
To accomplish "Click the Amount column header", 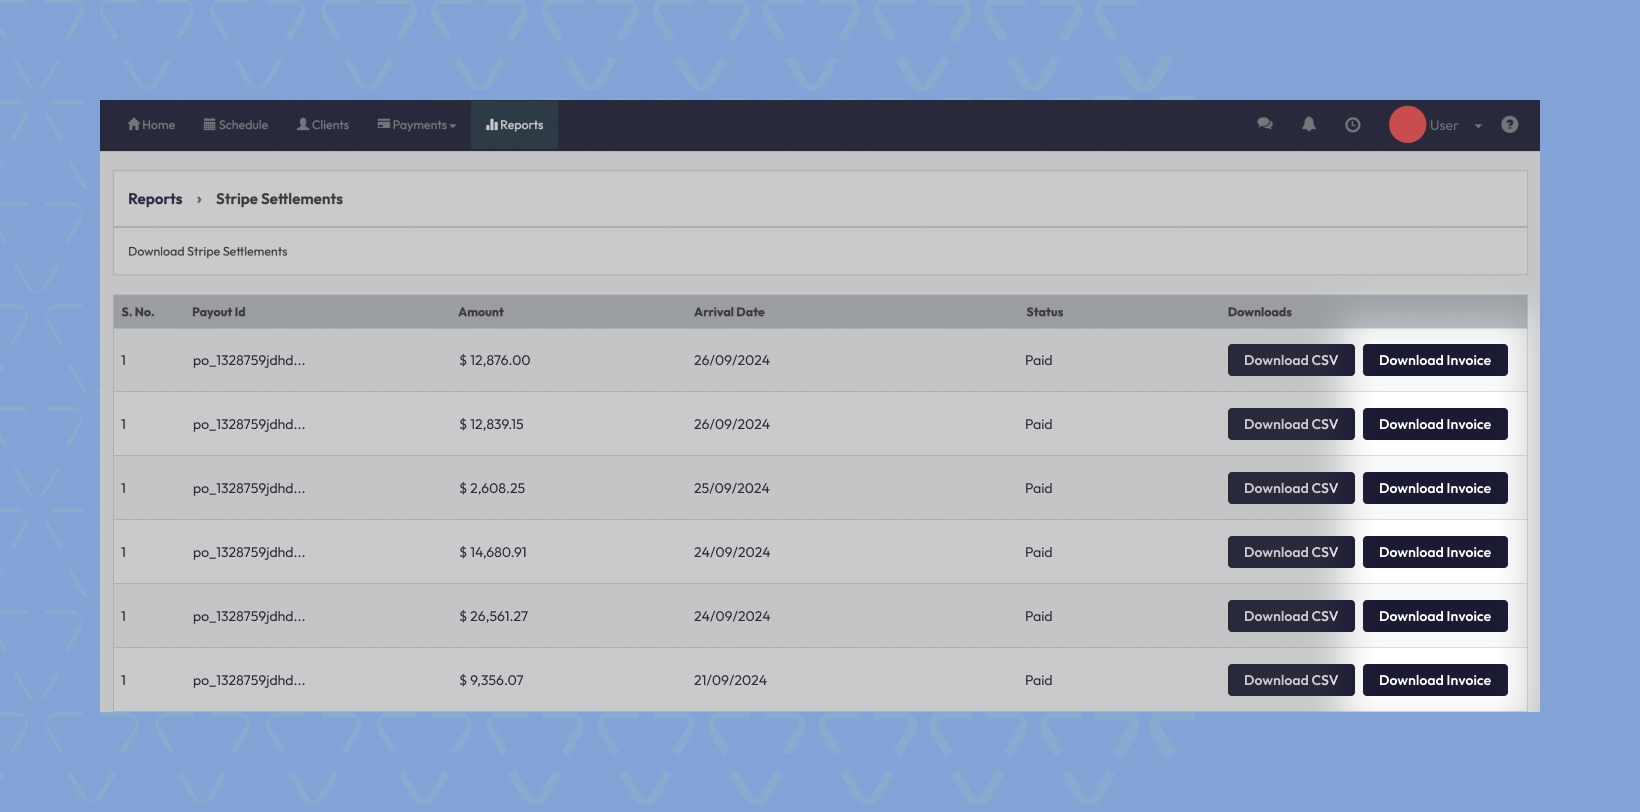I will click(x=481, y=312).
